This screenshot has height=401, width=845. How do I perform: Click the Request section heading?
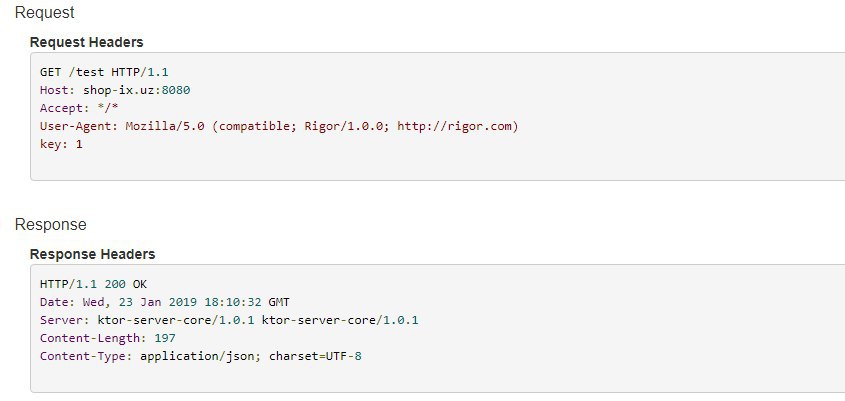44,13
